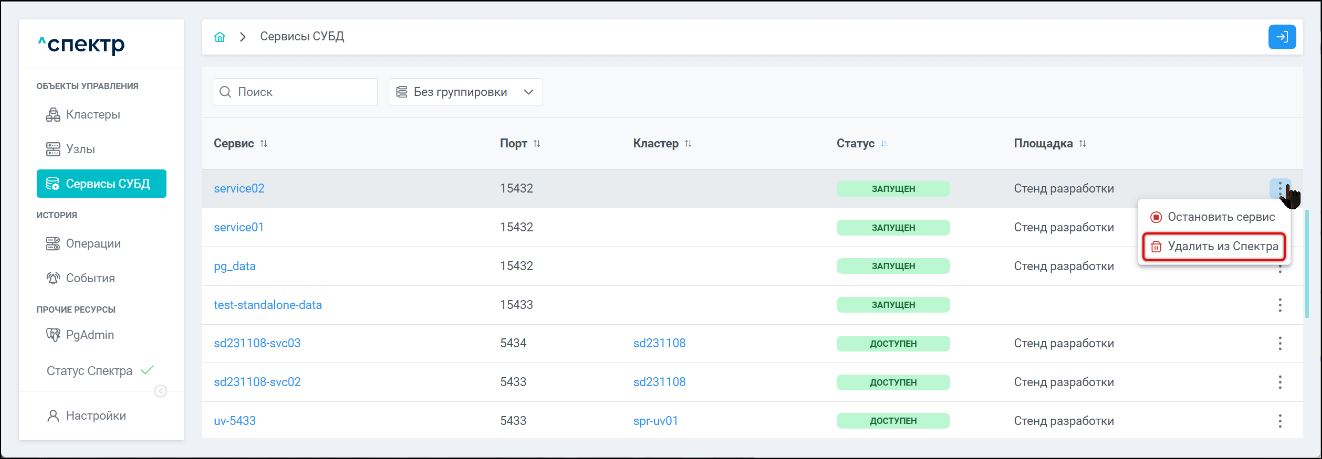Collapse the sidebar with the arrow icon
Image resolution: width=1322 pixels, height=459 pixels.
click(160, 391)
